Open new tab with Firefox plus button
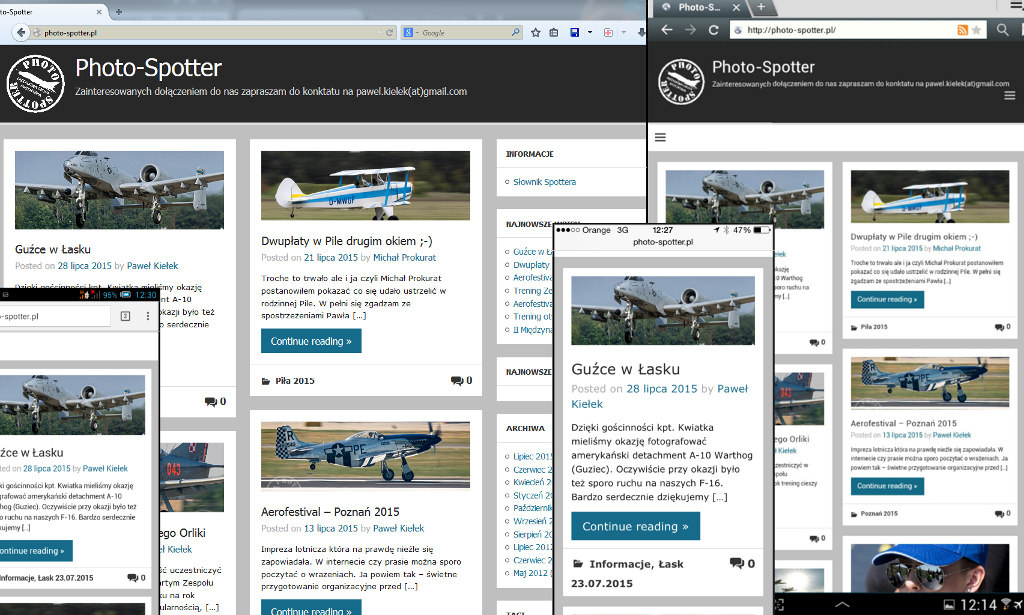The image size is (1024, 615). (119, 11)
